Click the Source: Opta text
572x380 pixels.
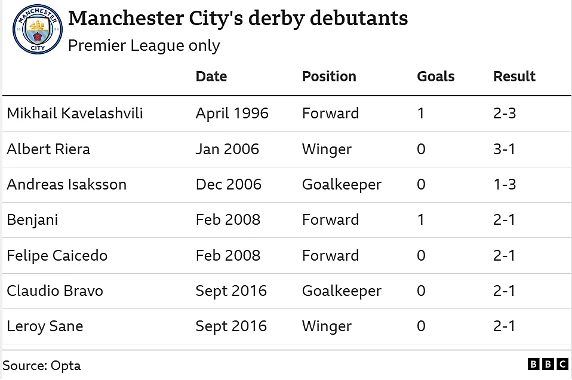pos(42,365)
